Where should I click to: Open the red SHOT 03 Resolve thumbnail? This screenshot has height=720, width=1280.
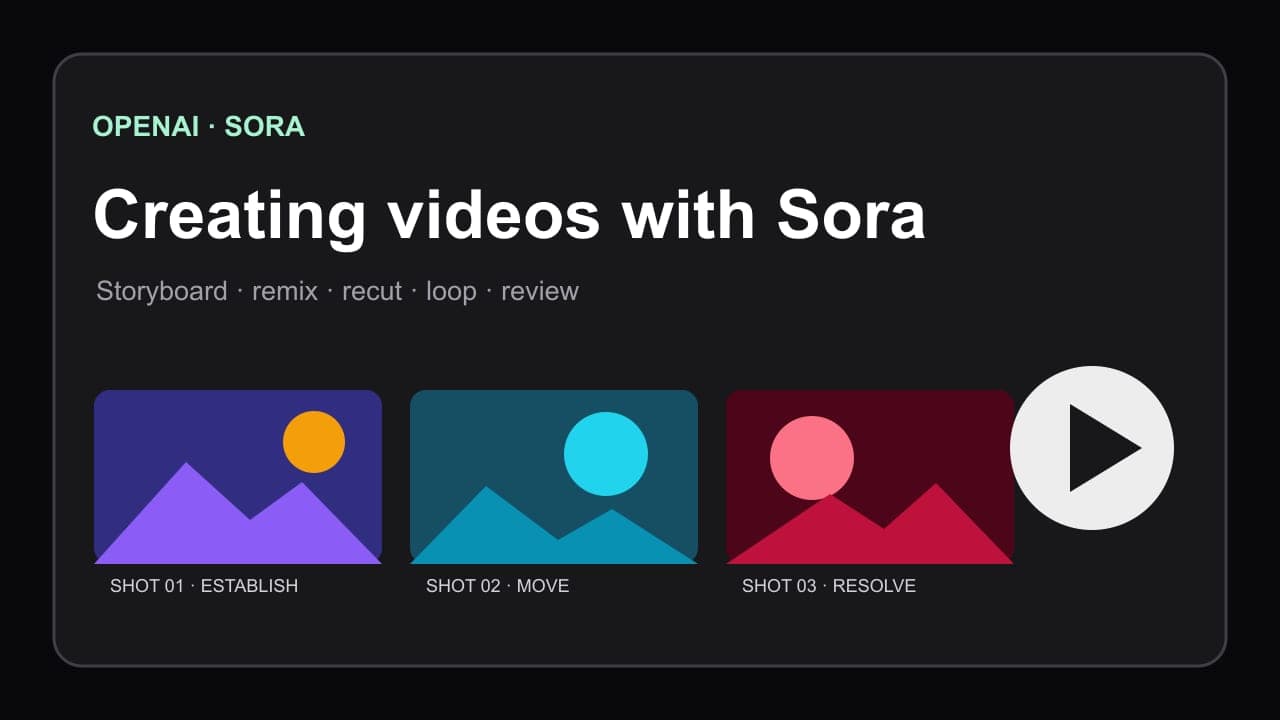pos(870,477)
